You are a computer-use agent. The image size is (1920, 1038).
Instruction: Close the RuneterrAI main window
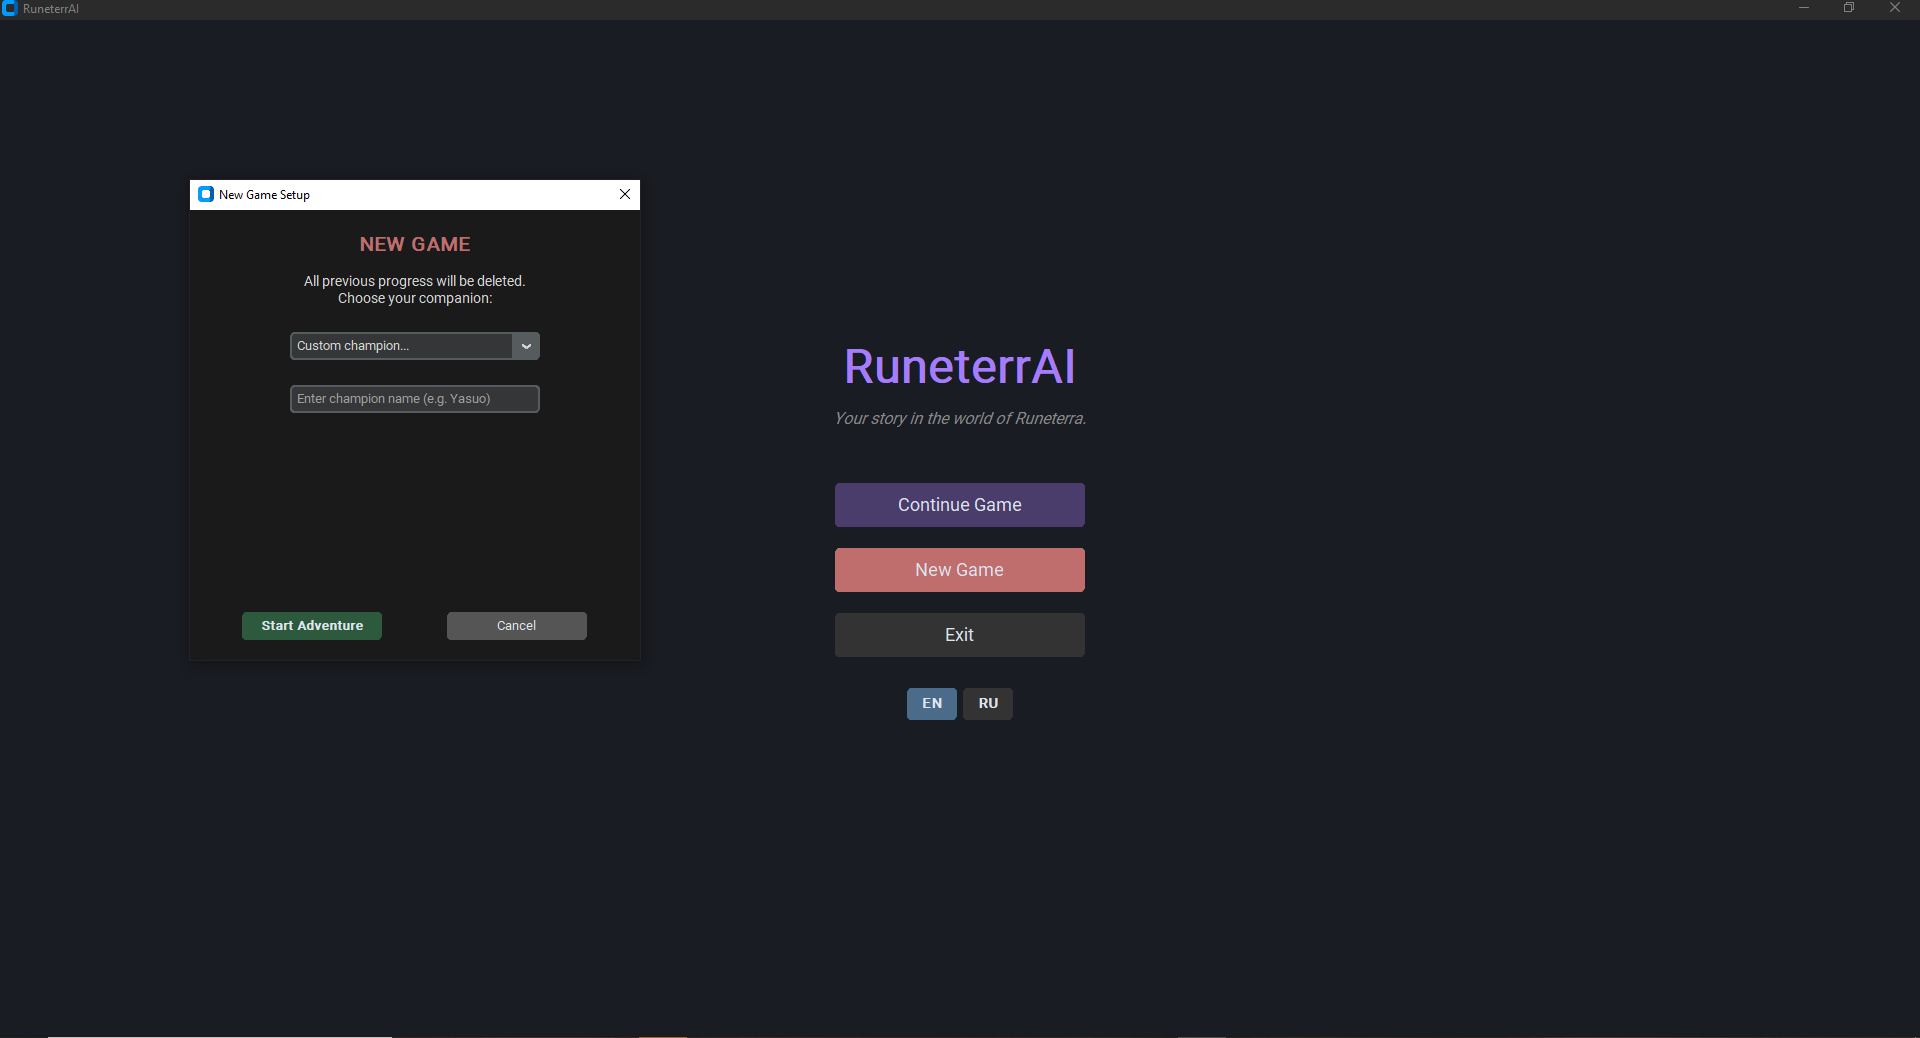[x=1895, y=8]
